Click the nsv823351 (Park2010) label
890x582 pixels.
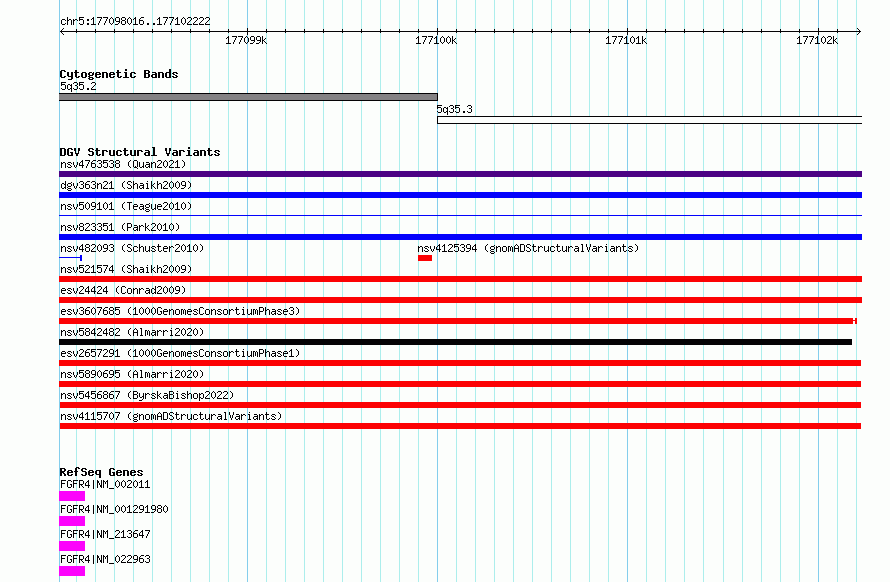point(120,227)
